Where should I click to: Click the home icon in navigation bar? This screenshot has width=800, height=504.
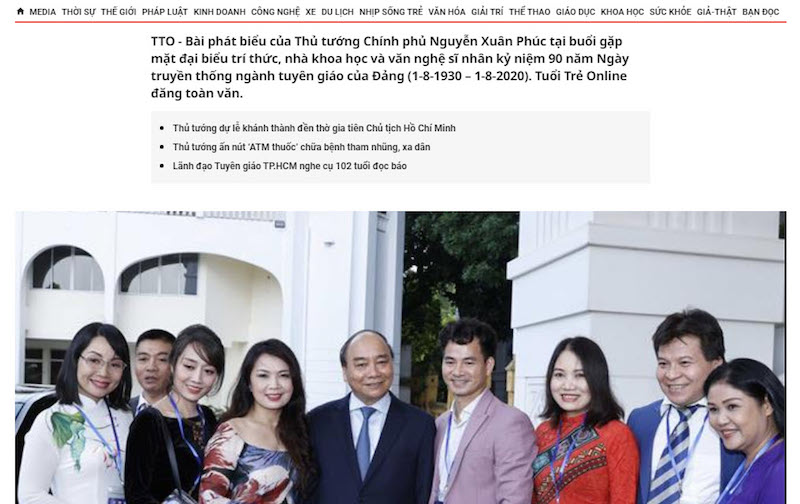pyautogui.click(x=20, y=11)
